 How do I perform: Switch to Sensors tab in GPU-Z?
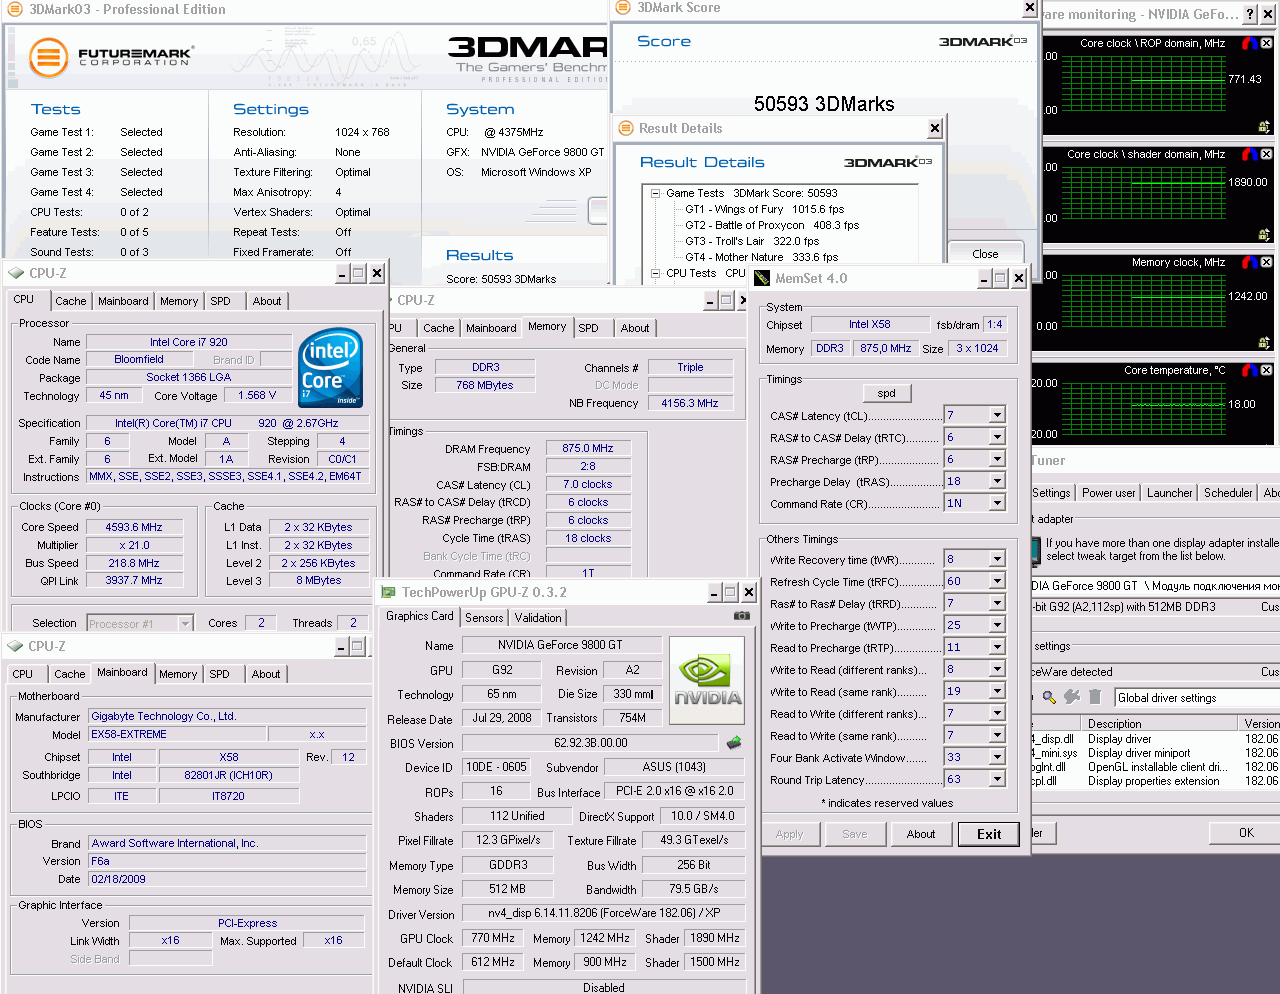(x=484, y=618)
